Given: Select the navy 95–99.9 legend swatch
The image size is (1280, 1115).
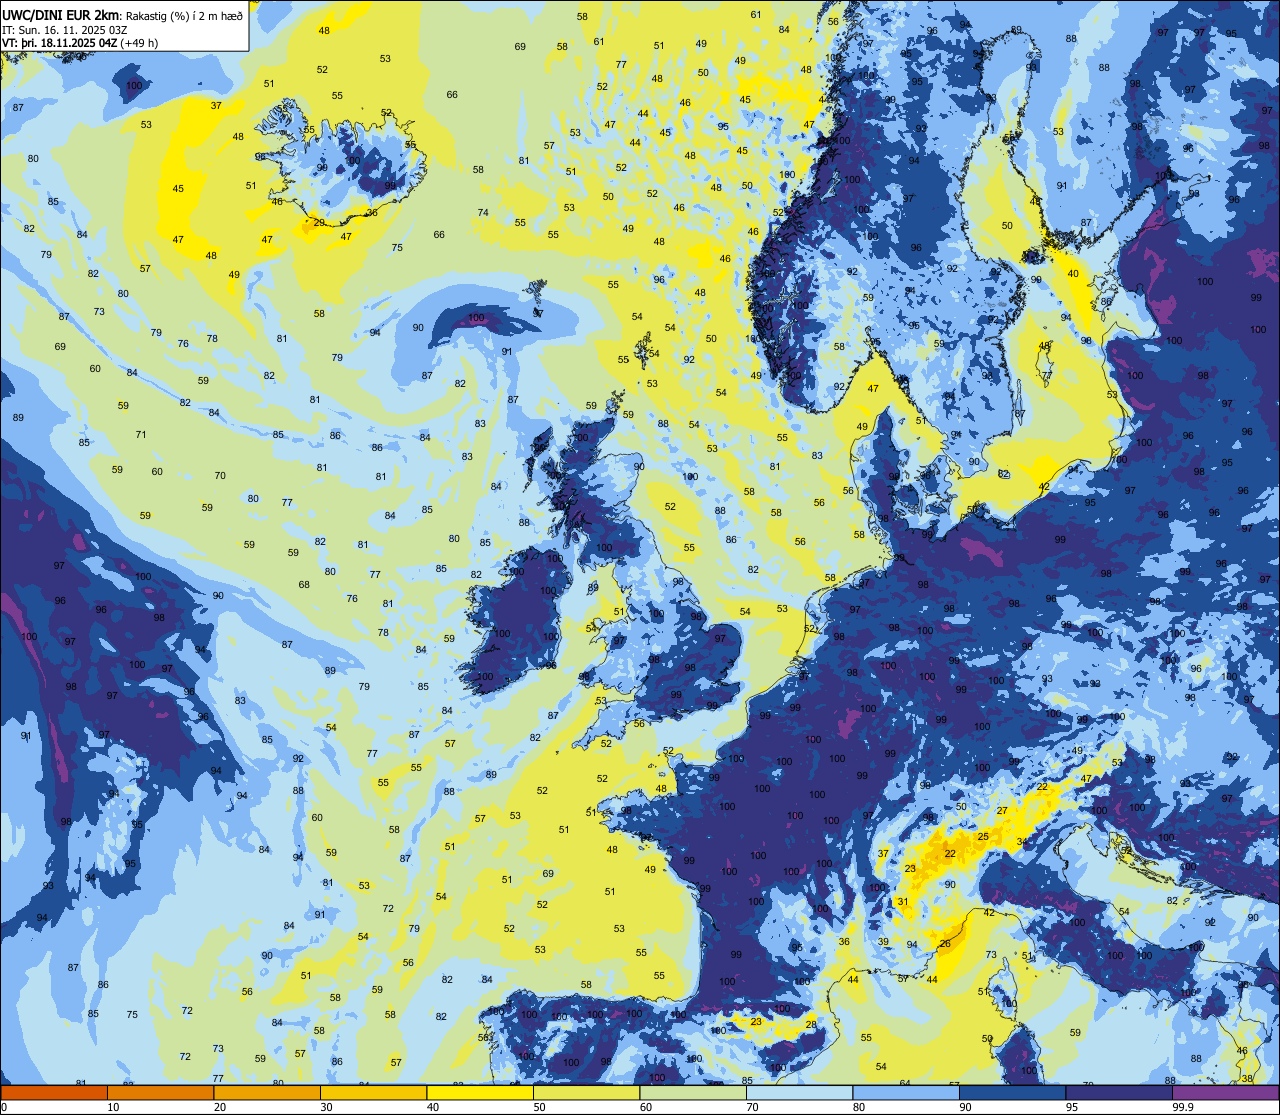Looking at the screenshot, I should tap(1119, 1093).
